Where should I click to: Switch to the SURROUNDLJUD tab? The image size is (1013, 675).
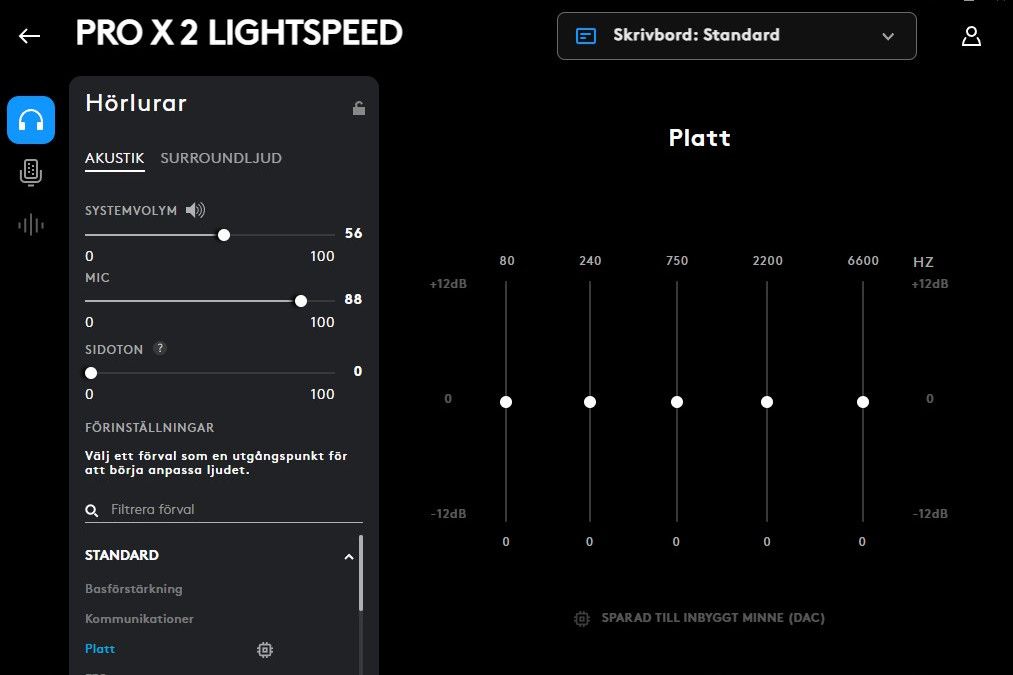coord(221,158)
